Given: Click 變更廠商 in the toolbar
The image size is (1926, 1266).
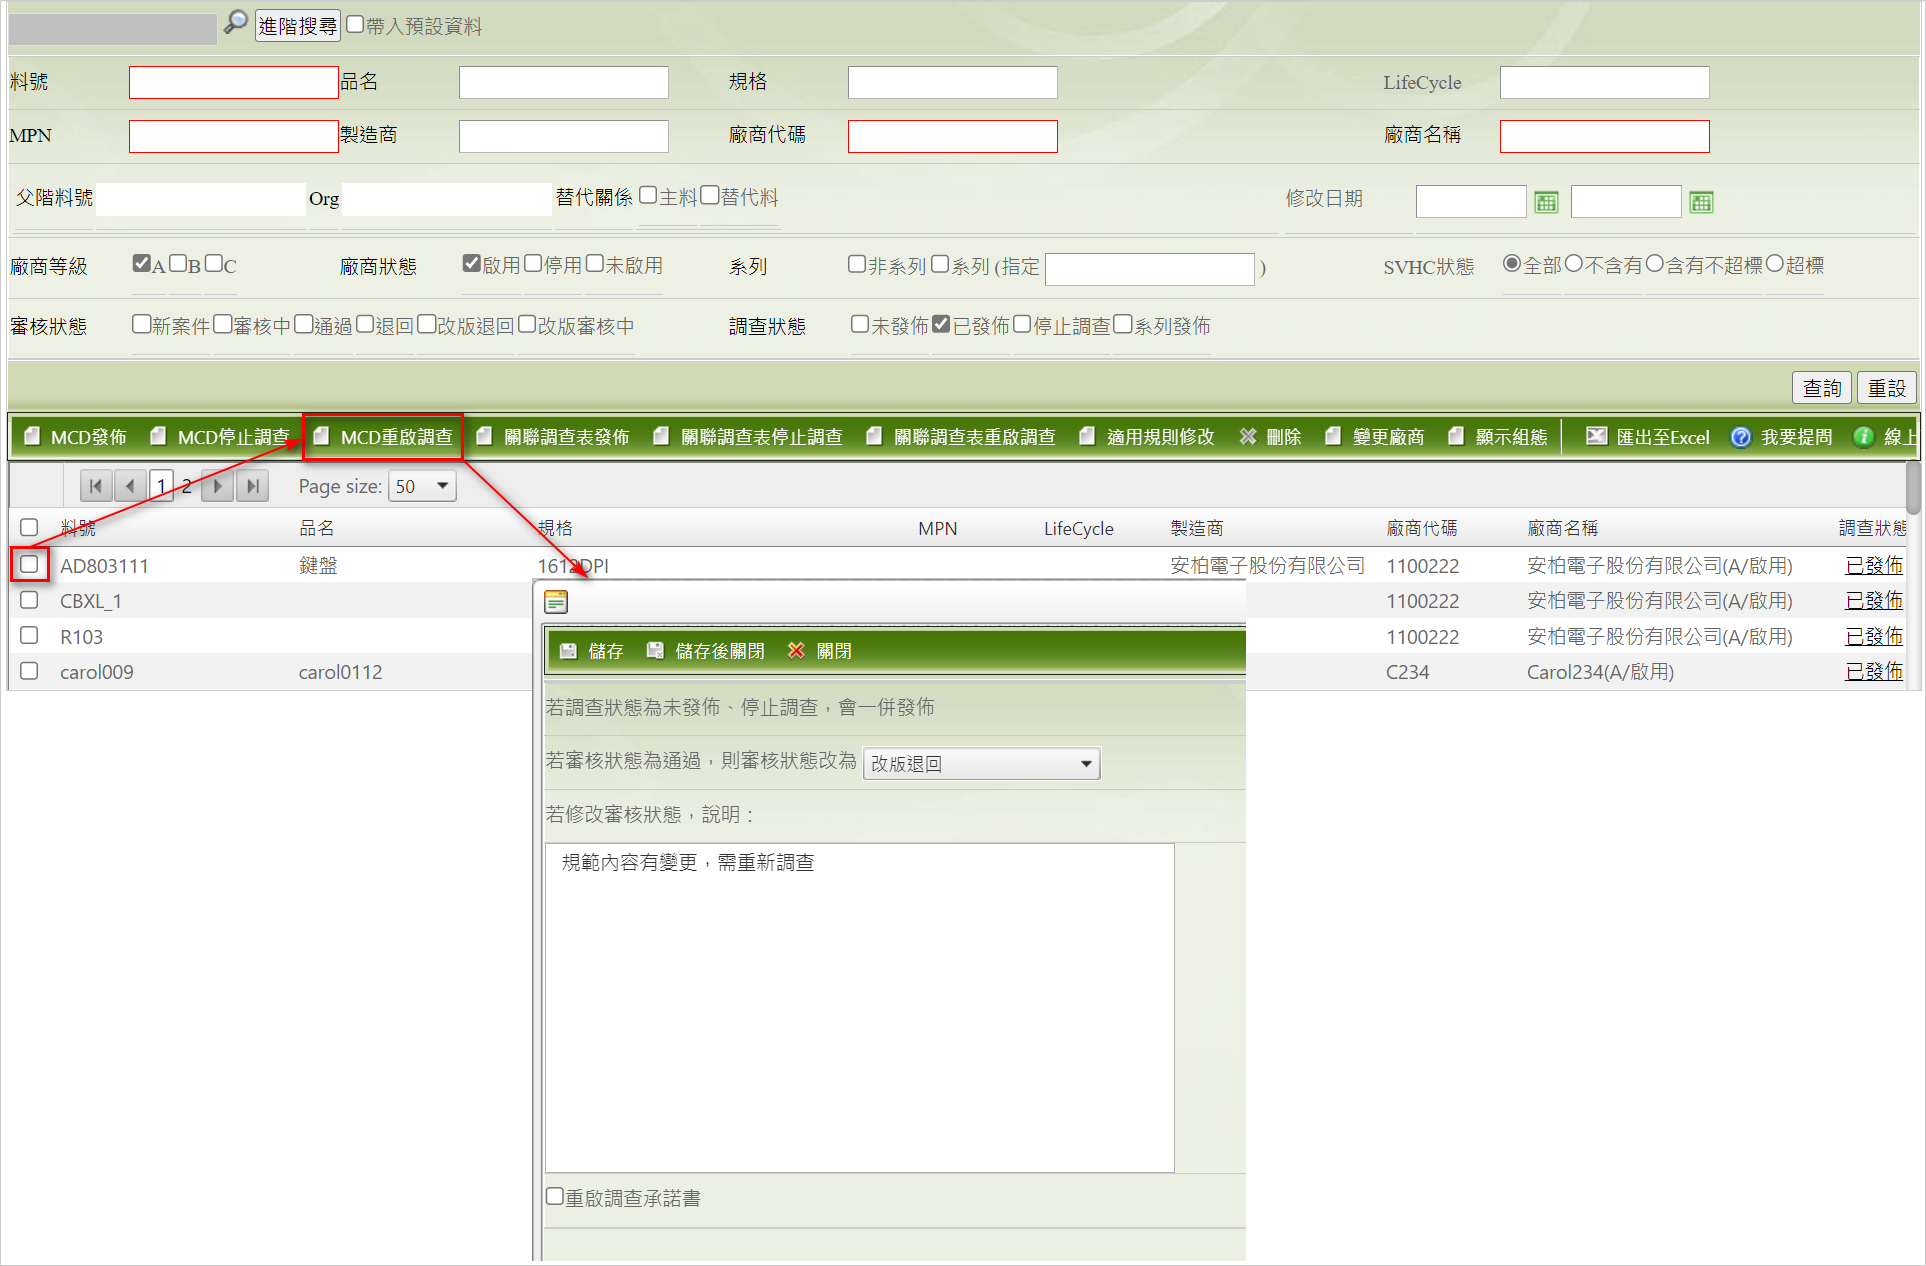Looking at the screenshot, I should 1375,437.
